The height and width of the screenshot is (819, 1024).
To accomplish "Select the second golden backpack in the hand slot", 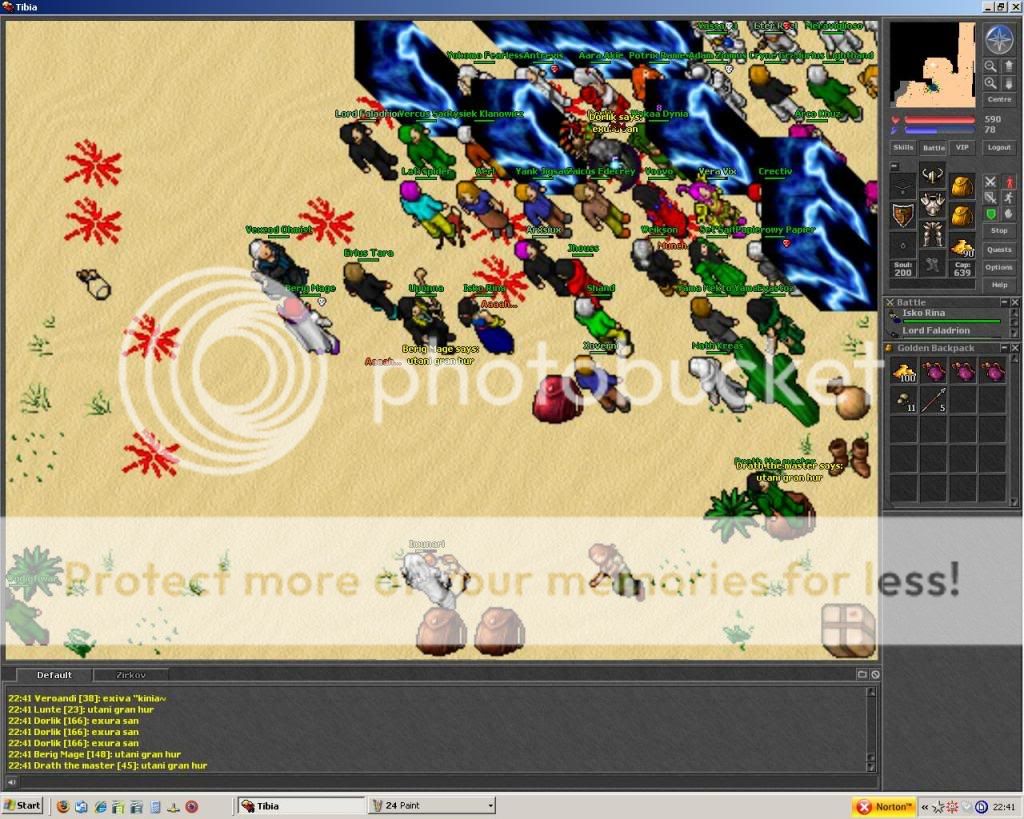I will [x=963, y=216].
